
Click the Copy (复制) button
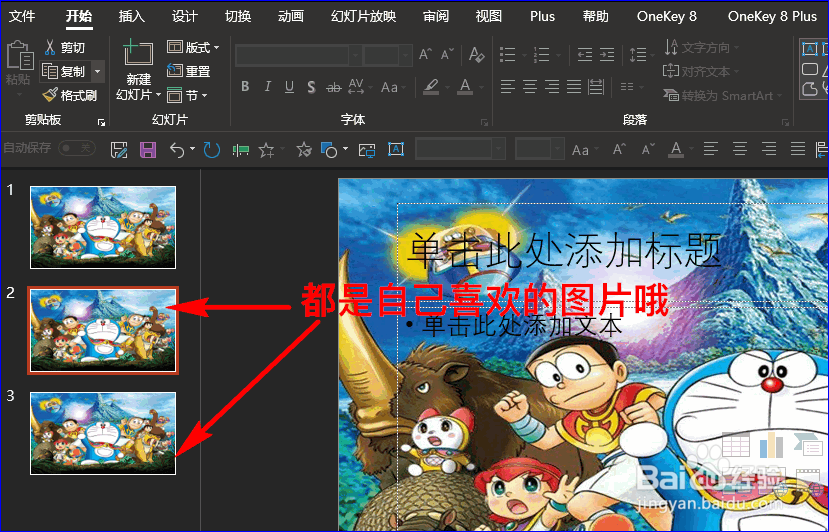(63, 71)
